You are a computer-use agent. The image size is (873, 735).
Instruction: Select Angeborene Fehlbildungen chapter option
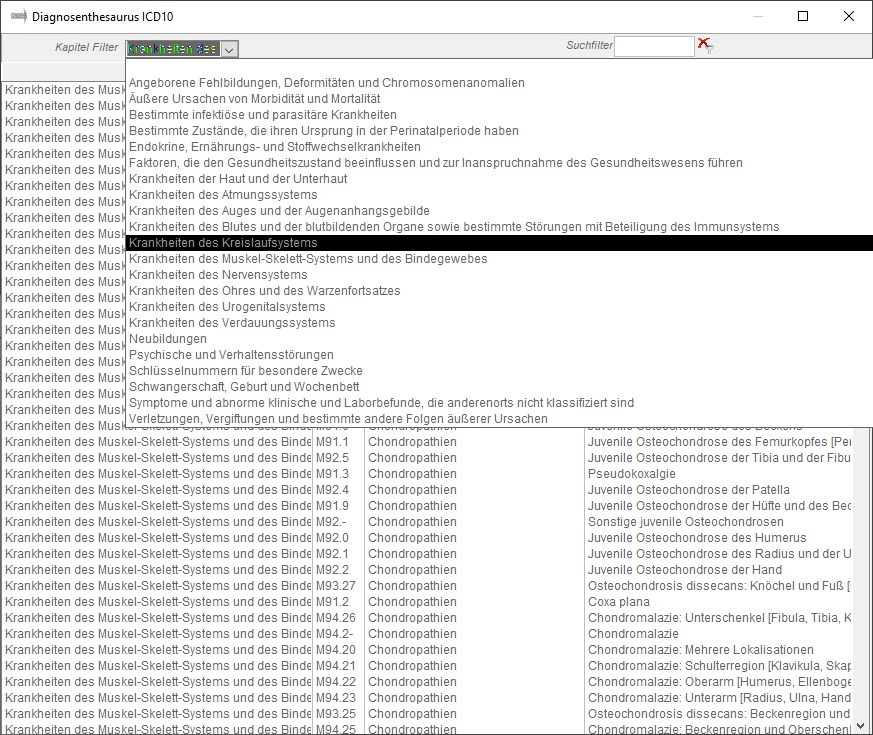(x=326, y=83)
